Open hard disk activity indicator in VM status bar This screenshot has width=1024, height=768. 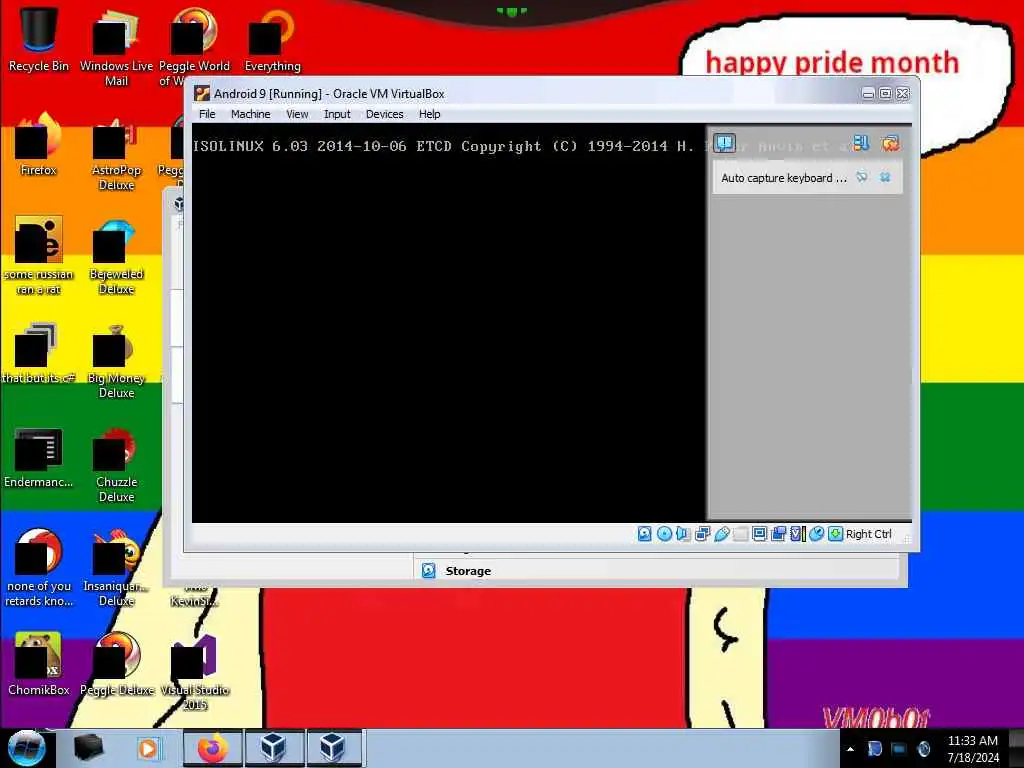click(644, 534)
